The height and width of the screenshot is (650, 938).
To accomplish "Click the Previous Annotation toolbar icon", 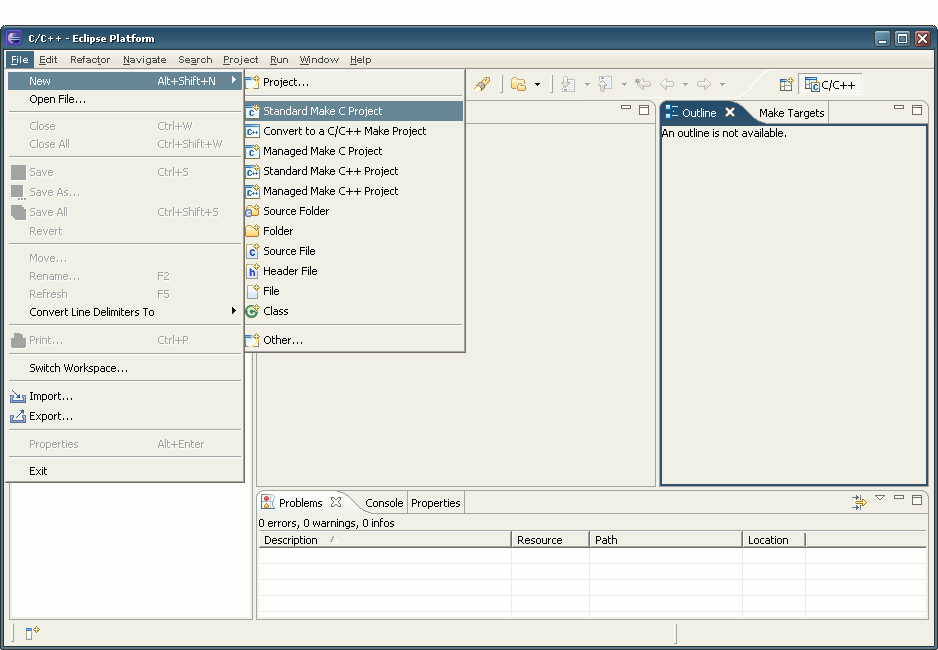I will (605, 84).
